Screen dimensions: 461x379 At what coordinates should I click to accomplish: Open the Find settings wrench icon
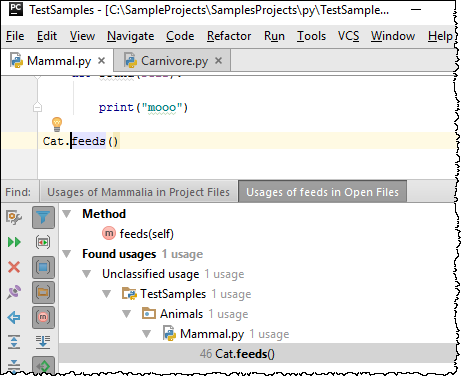pos(14,217)
